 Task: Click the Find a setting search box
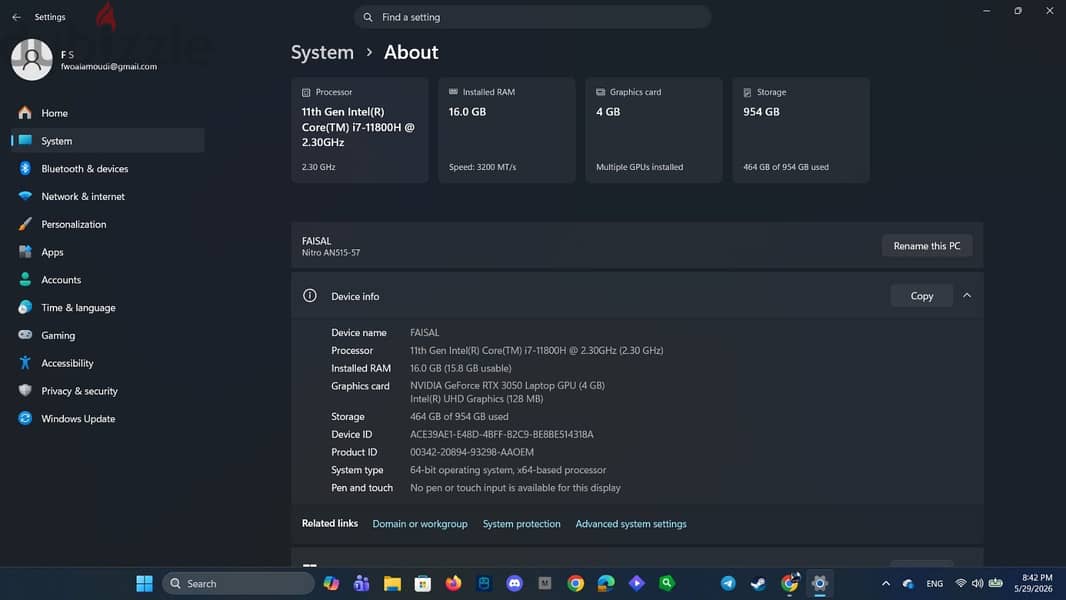532,17
